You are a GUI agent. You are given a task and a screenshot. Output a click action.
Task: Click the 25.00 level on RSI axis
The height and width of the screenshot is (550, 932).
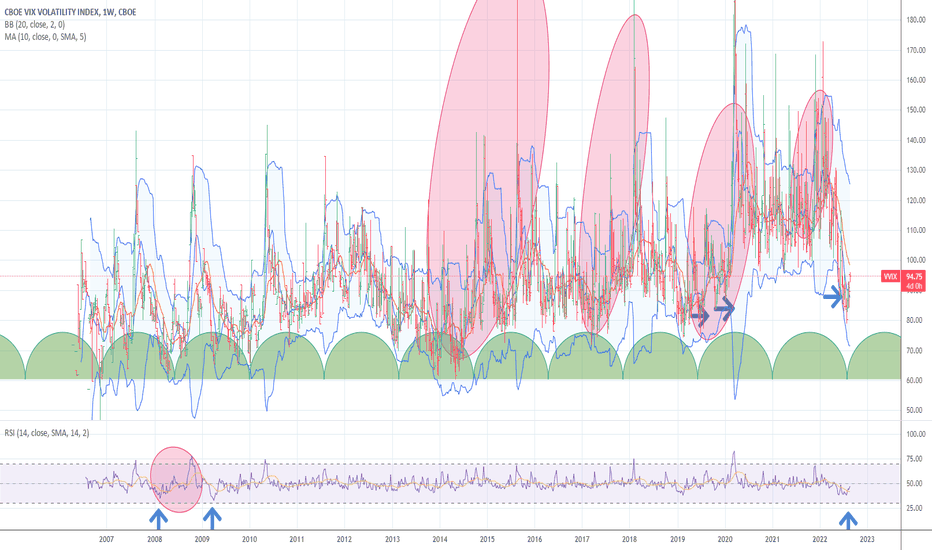click(916, 508)
